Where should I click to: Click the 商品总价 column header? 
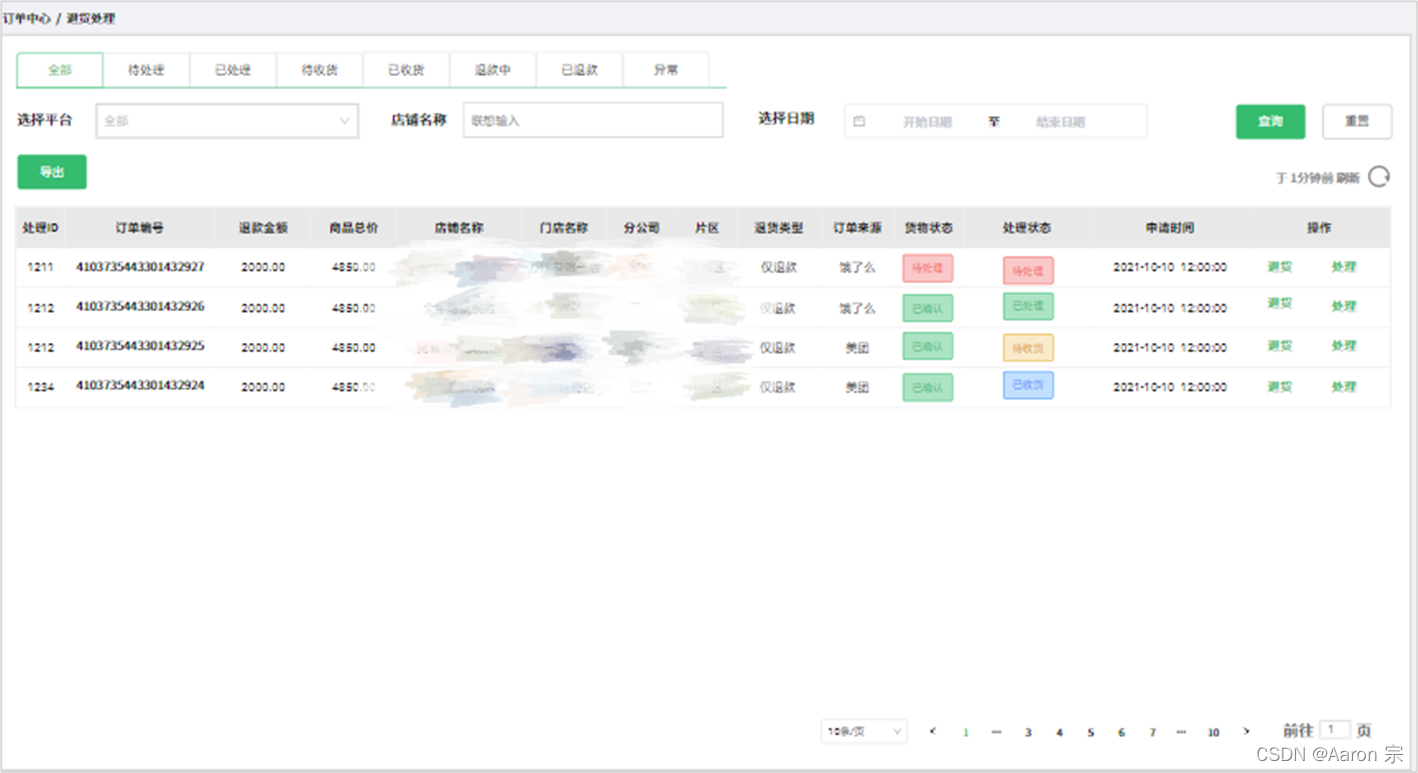pyautogui.click(x=354, y=228)
